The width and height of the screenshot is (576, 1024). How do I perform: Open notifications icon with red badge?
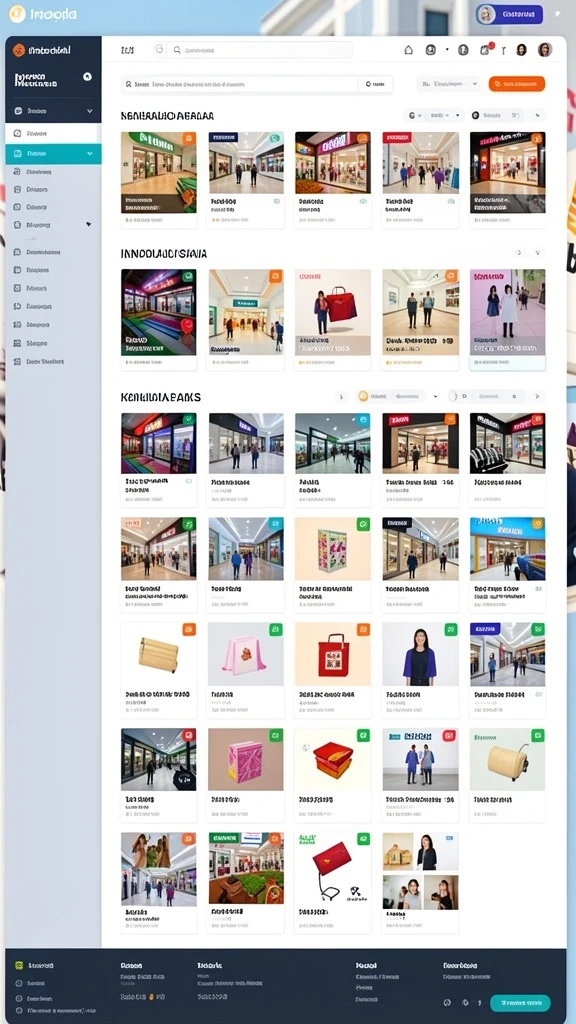point(485,50)
